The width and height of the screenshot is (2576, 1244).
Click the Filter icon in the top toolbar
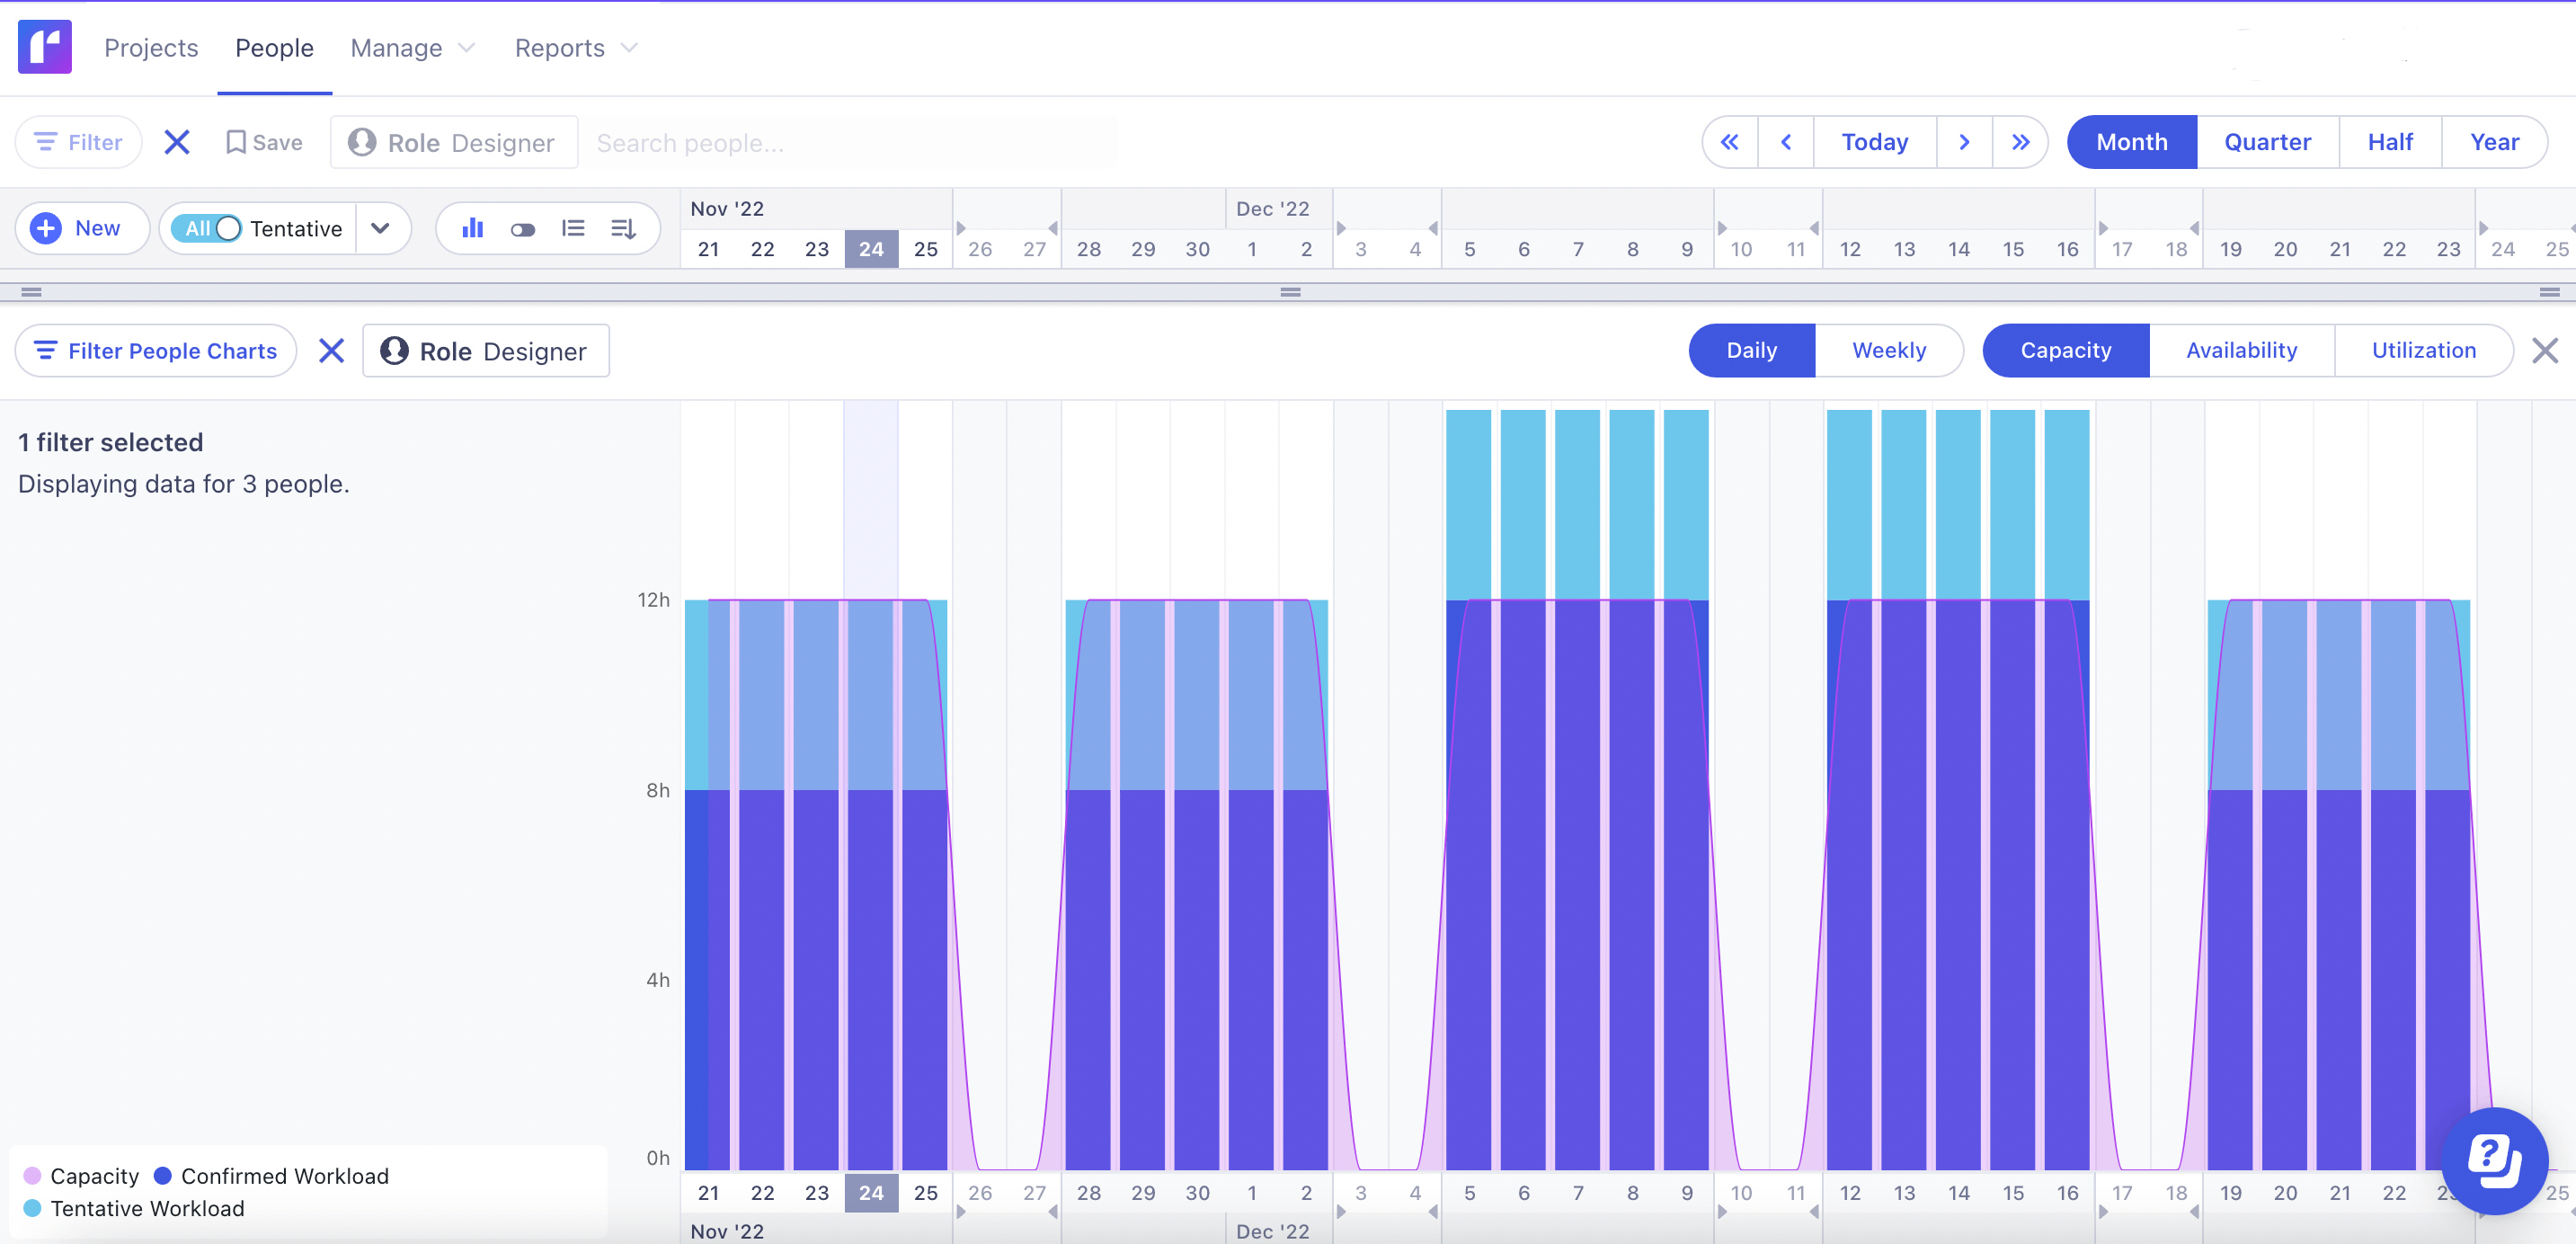(47, 142)
